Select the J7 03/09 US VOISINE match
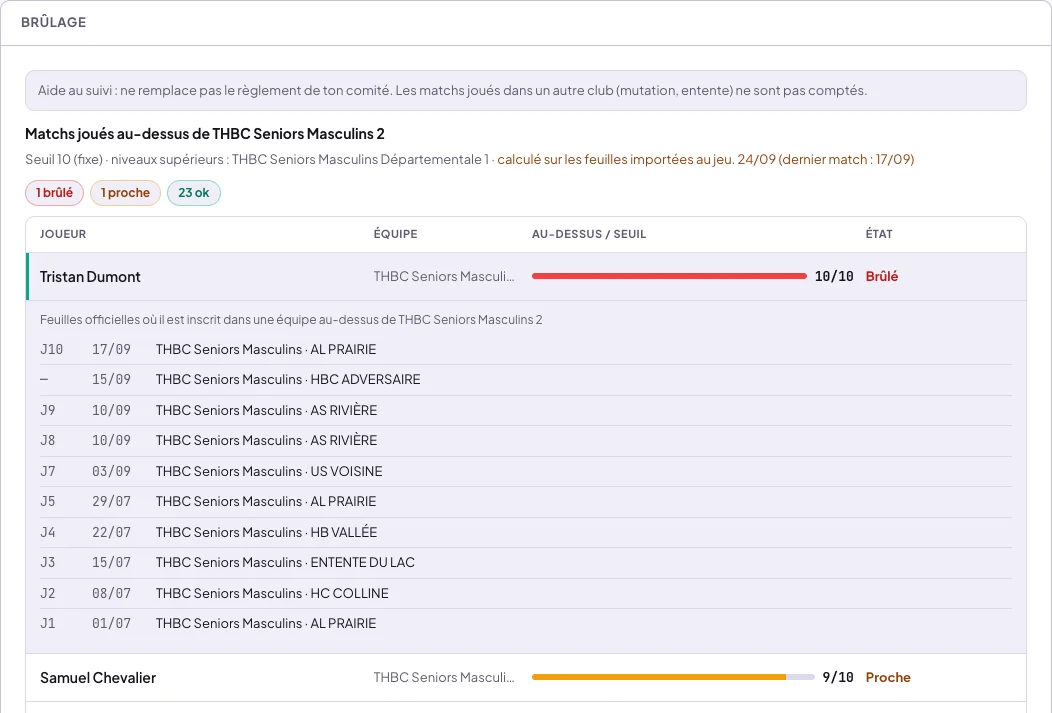 tap(526, 472)
